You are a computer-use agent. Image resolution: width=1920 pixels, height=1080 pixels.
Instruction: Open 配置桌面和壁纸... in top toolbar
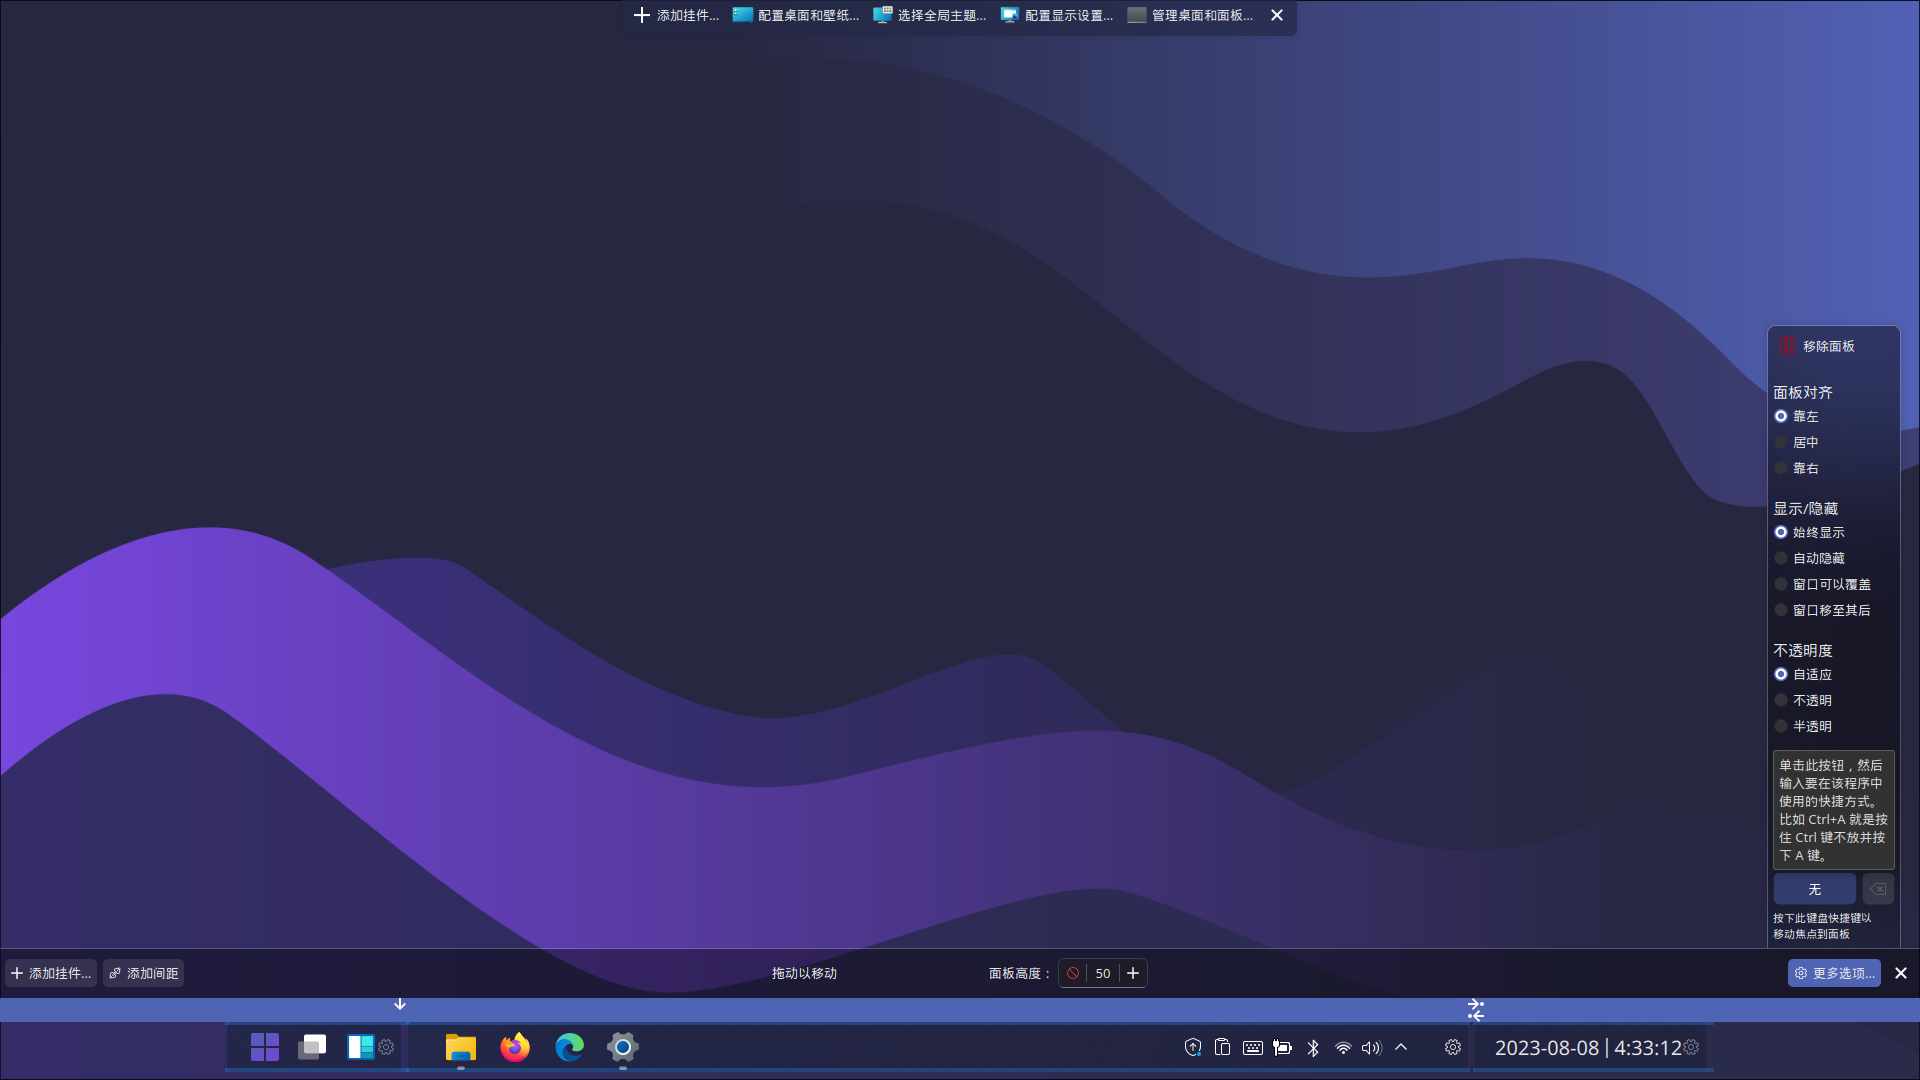pos(796,15)
